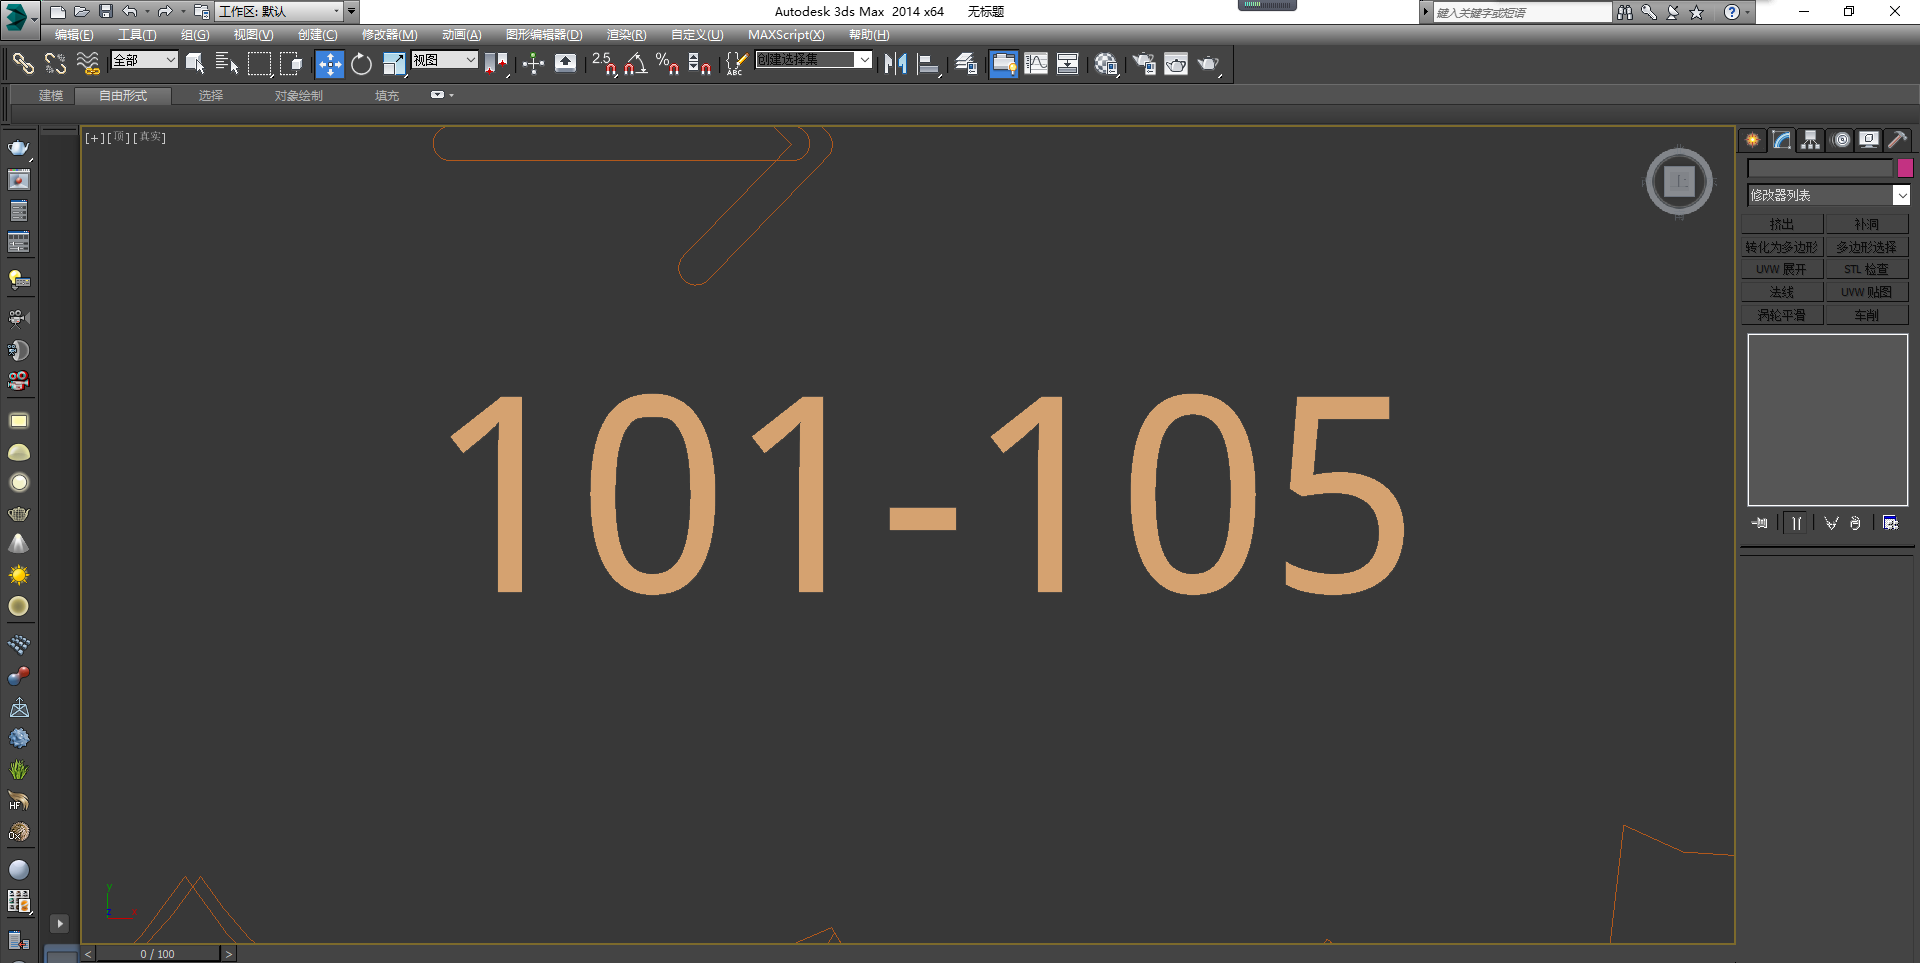Open the Material Editor
This screenshot has height=963, width=1920.
click(x=1105, y=64)
